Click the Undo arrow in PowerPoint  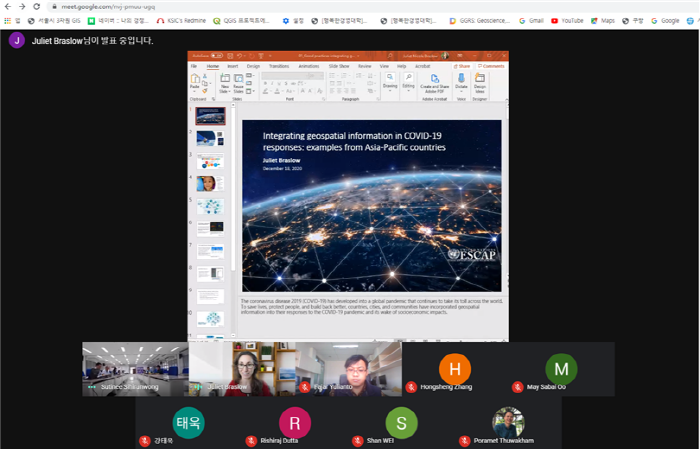[x=239, y=55]
